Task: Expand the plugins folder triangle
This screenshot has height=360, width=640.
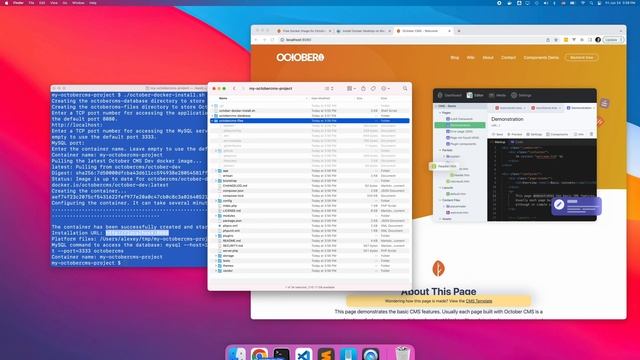Action: (x=216, y=236)
